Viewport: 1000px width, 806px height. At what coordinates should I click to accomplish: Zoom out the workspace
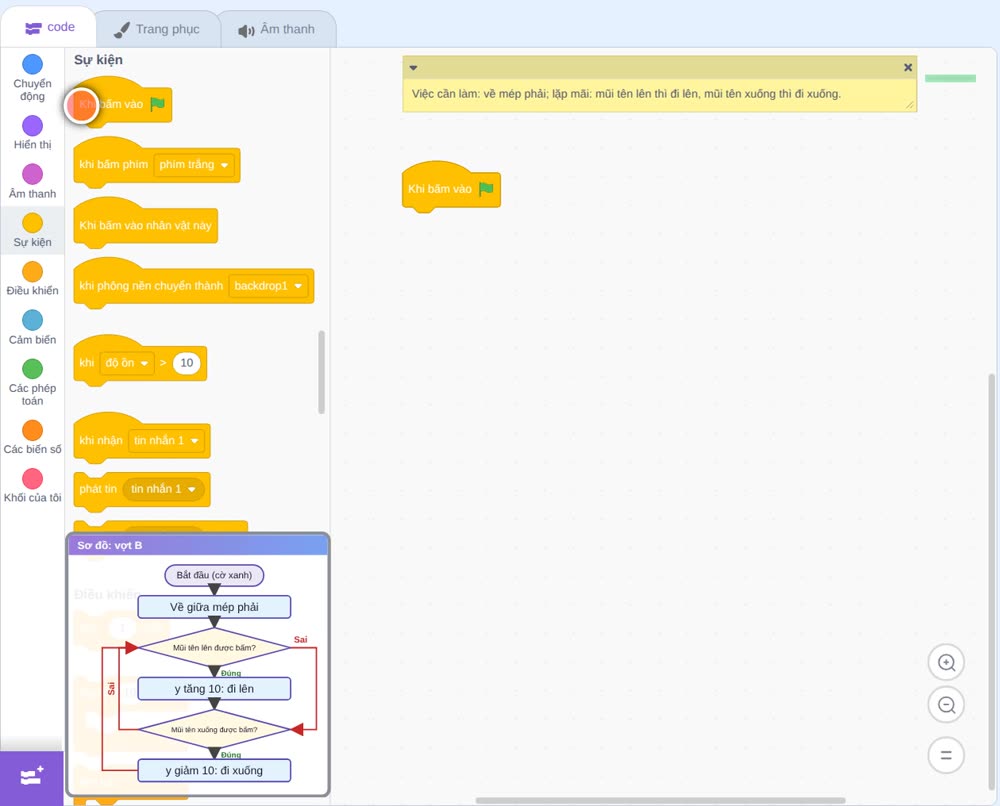946,705
